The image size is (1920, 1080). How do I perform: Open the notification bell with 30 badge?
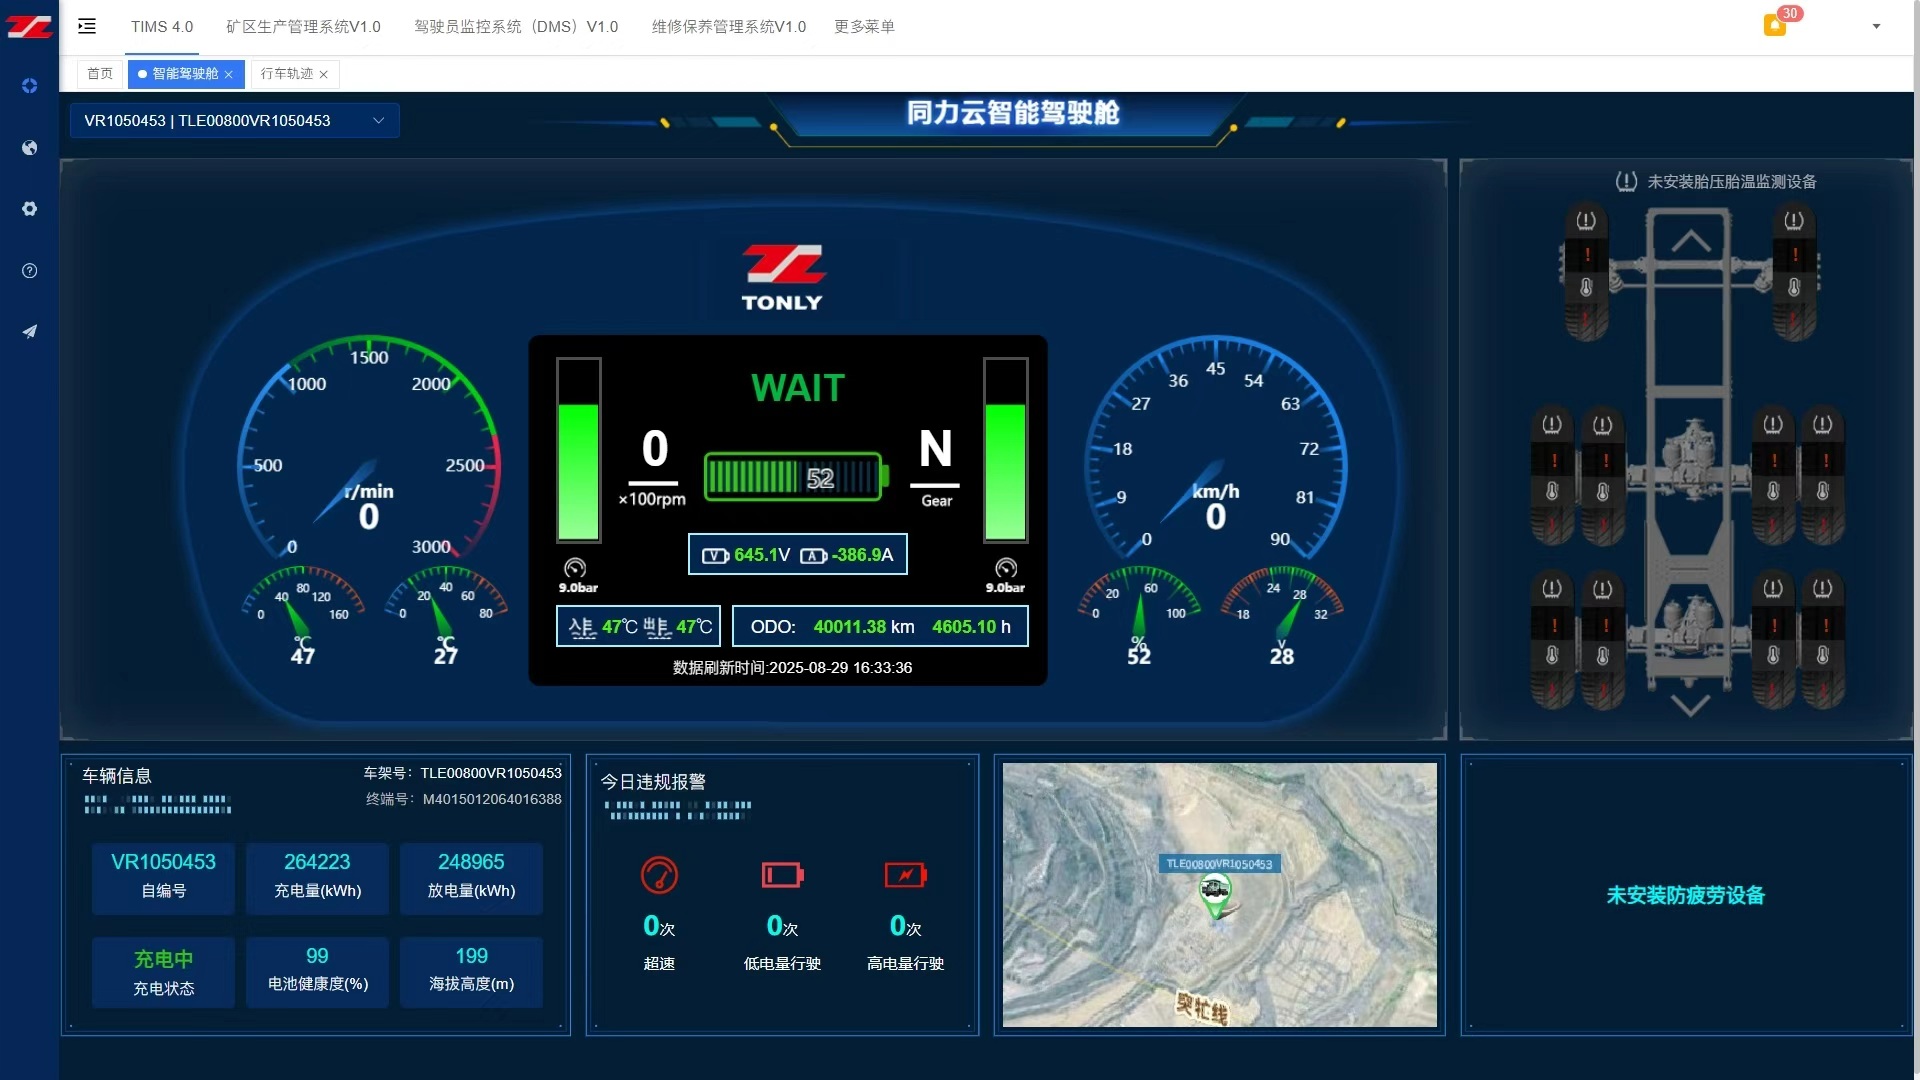pyautogui.click(x=1775, y=25)
